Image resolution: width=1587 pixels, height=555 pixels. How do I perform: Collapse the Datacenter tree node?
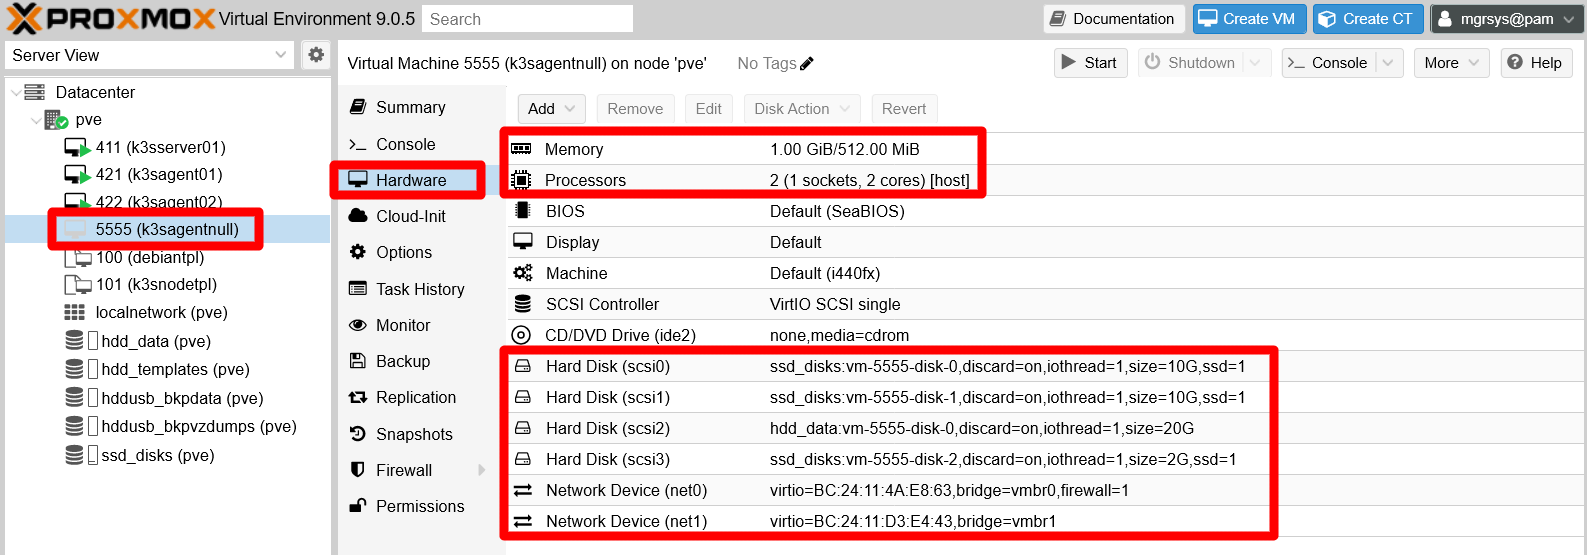pyautogui.click(x=15, y=92)
